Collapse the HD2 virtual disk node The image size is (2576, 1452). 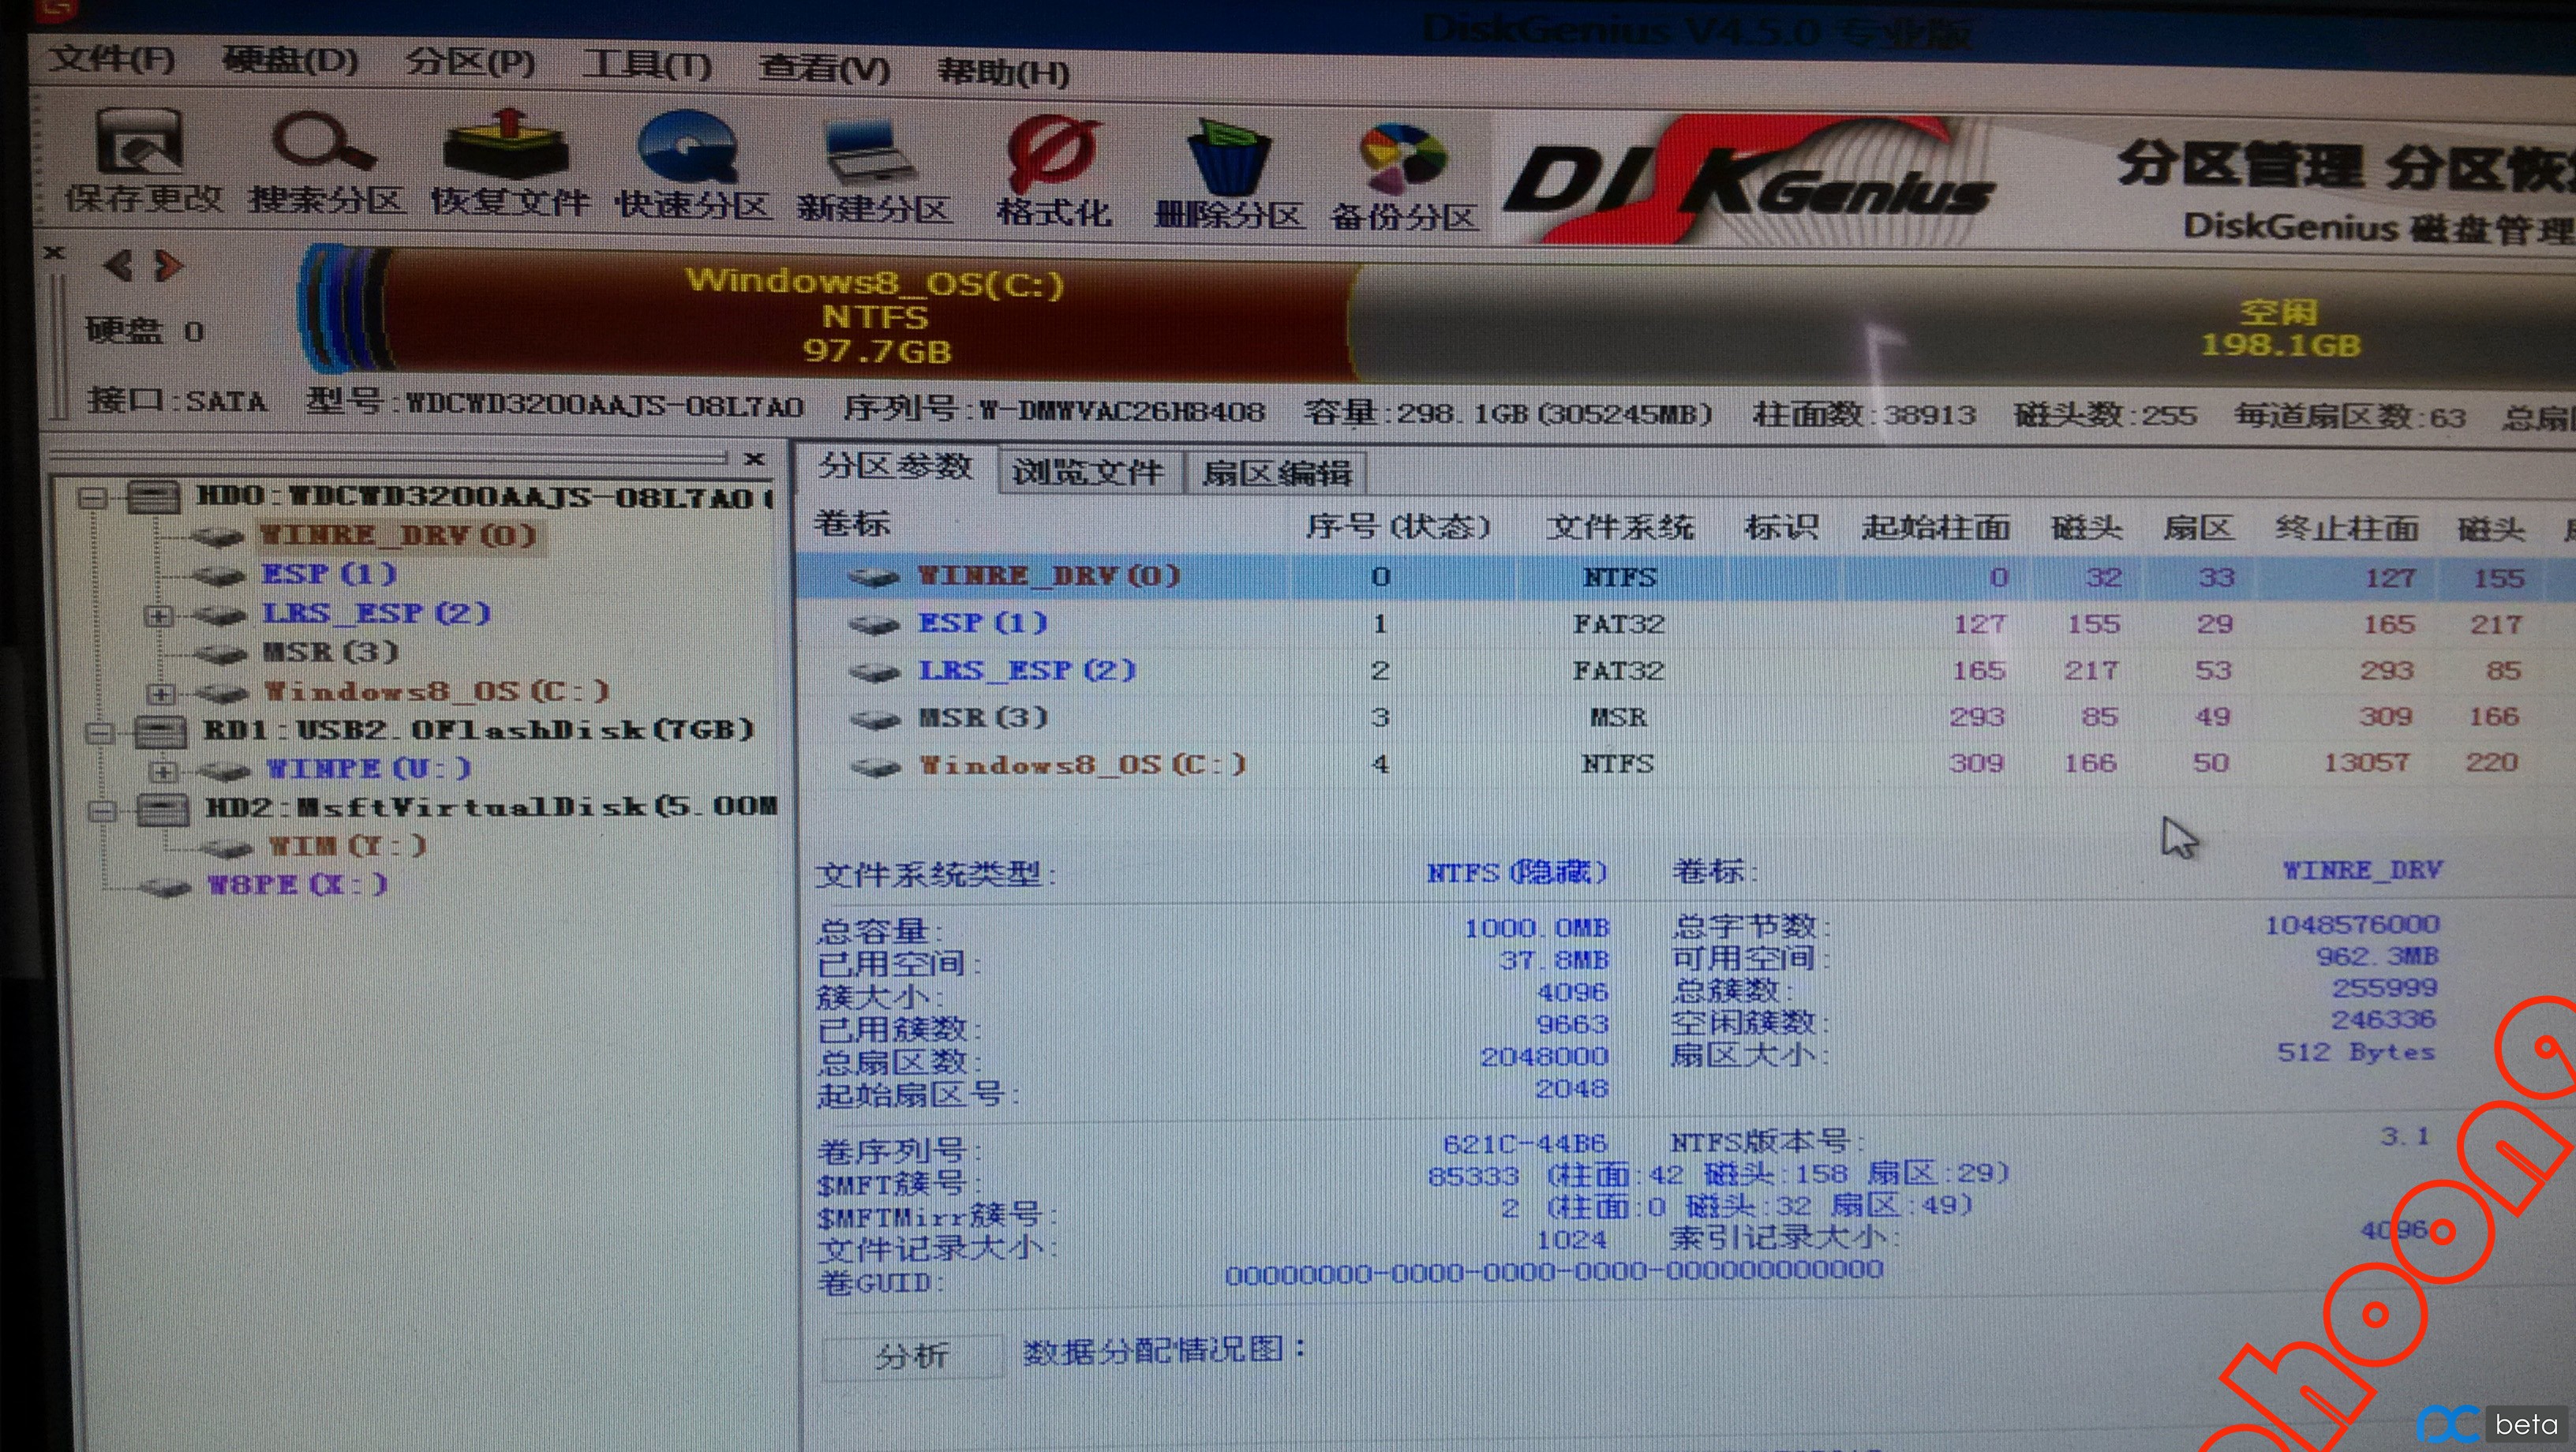(100, 810)
